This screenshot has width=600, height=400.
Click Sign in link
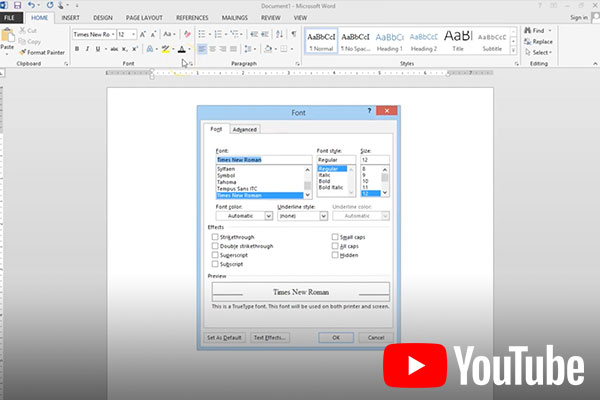click(579, 18)
